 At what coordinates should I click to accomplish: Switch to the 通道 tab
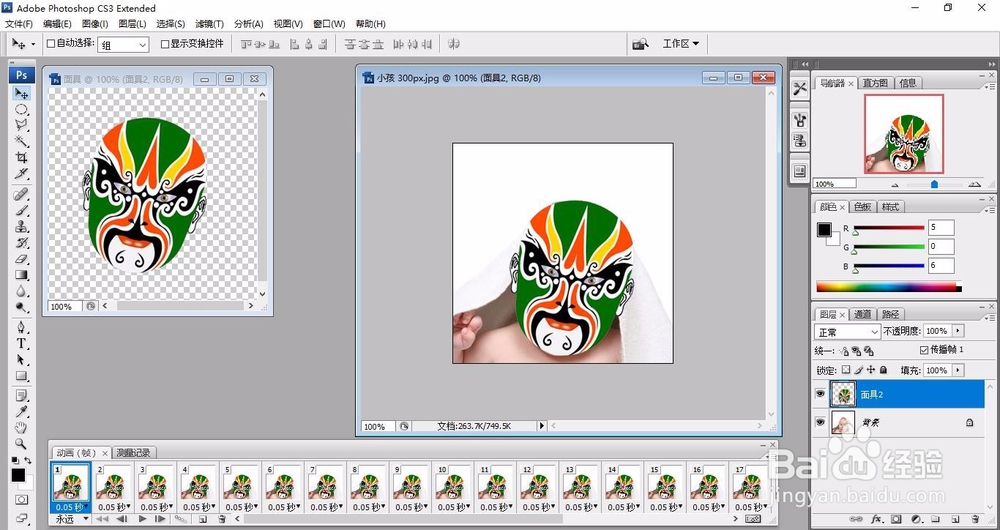862,314
